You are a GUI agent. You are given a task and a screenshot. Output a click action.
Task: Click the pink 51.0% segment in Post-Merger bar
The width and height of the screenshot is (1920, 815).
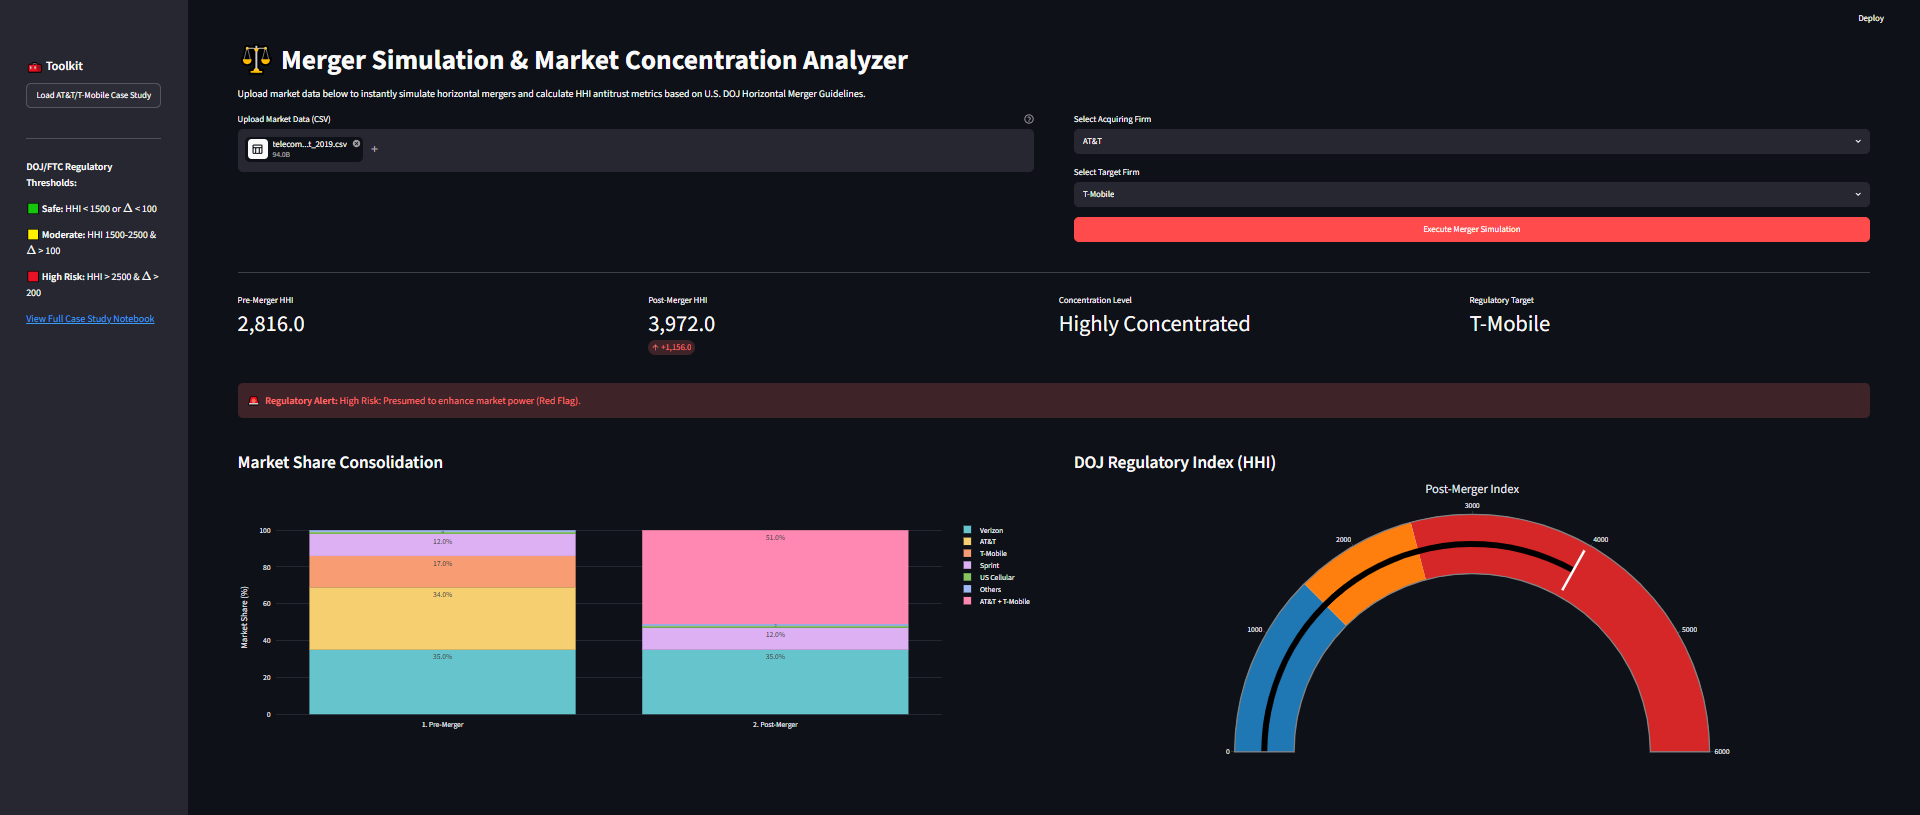[x=775, y=578]
